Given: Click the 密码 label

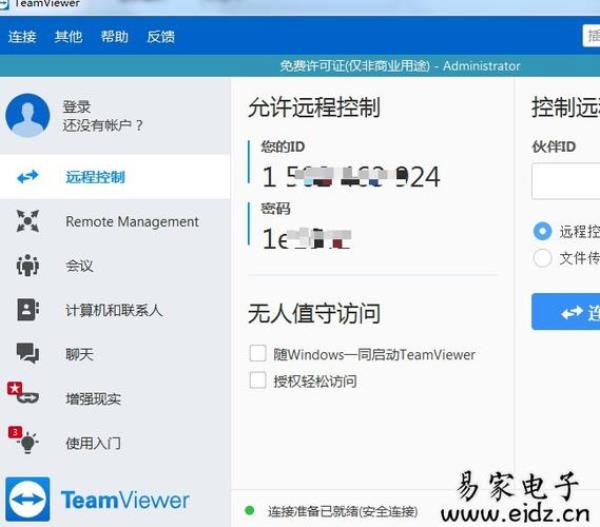Looking at the screenshot, I should (276, 209).
